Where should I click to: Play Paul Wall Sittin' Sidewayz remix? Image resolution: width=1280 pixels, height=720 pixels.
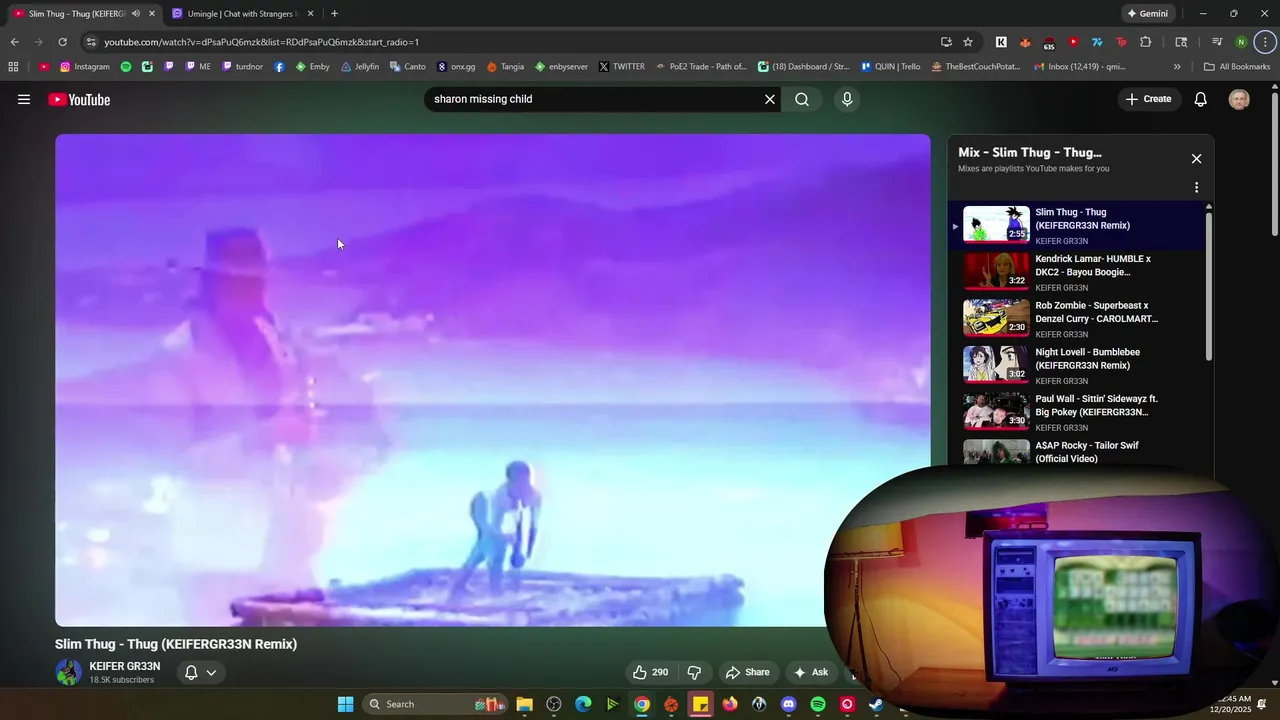coord(1078,411)
